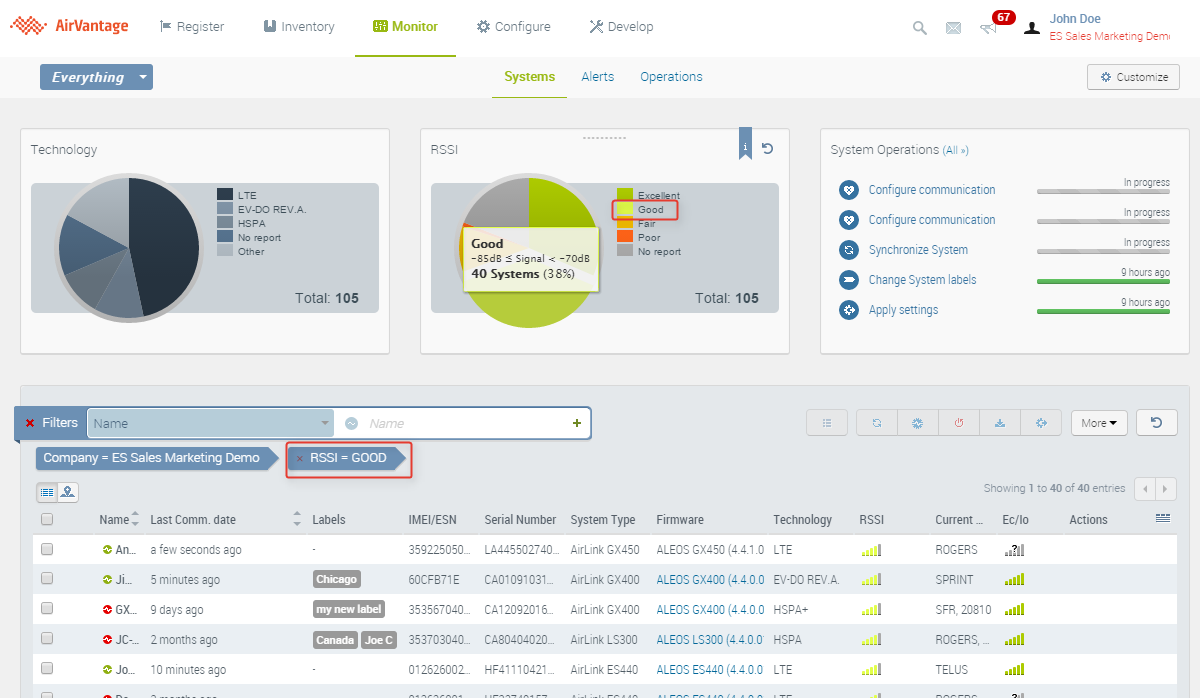The width and height of the screenshot is (1200, 698).
Task: Open the messages envelope icon
Action: [x=953, y=28]
